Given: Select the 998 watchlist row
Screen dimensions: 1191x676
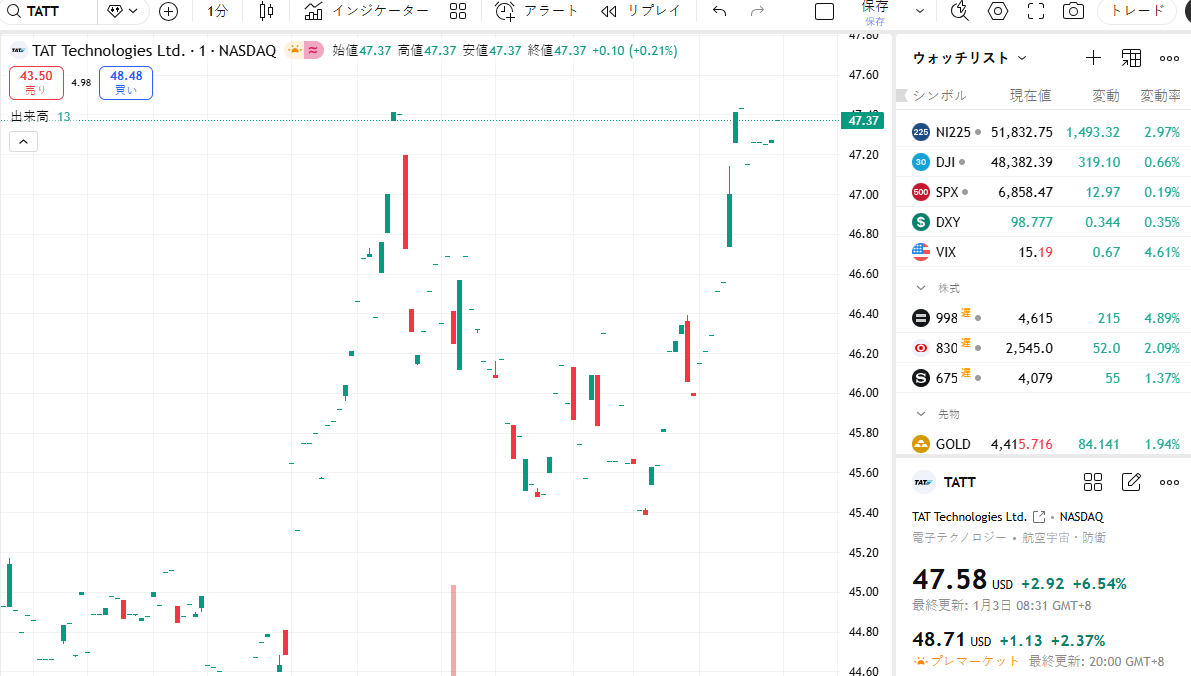Looking at the screenshot, I should pyautogui.click(x=1044, y=318).
